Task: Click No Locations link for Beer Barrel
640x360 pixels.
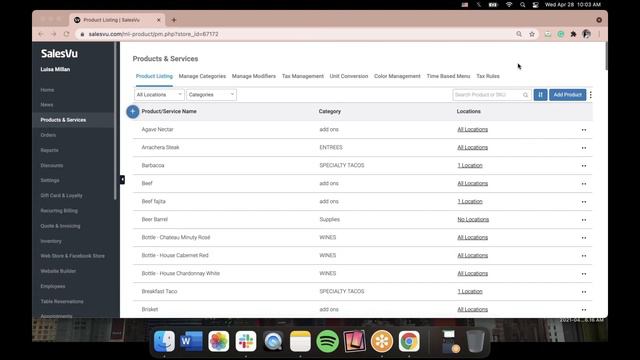Action: pyautogui.click(x=473, y=219)
